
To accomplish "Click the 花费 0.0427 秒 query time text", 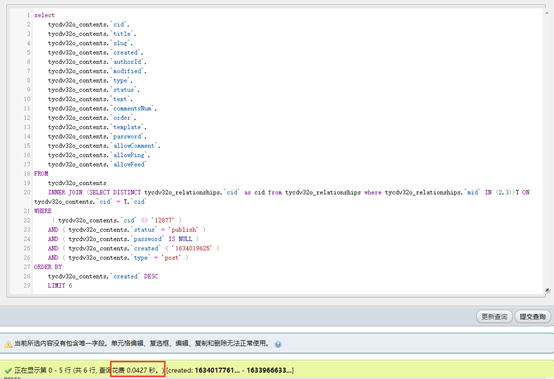I will [x=135, y=370].
